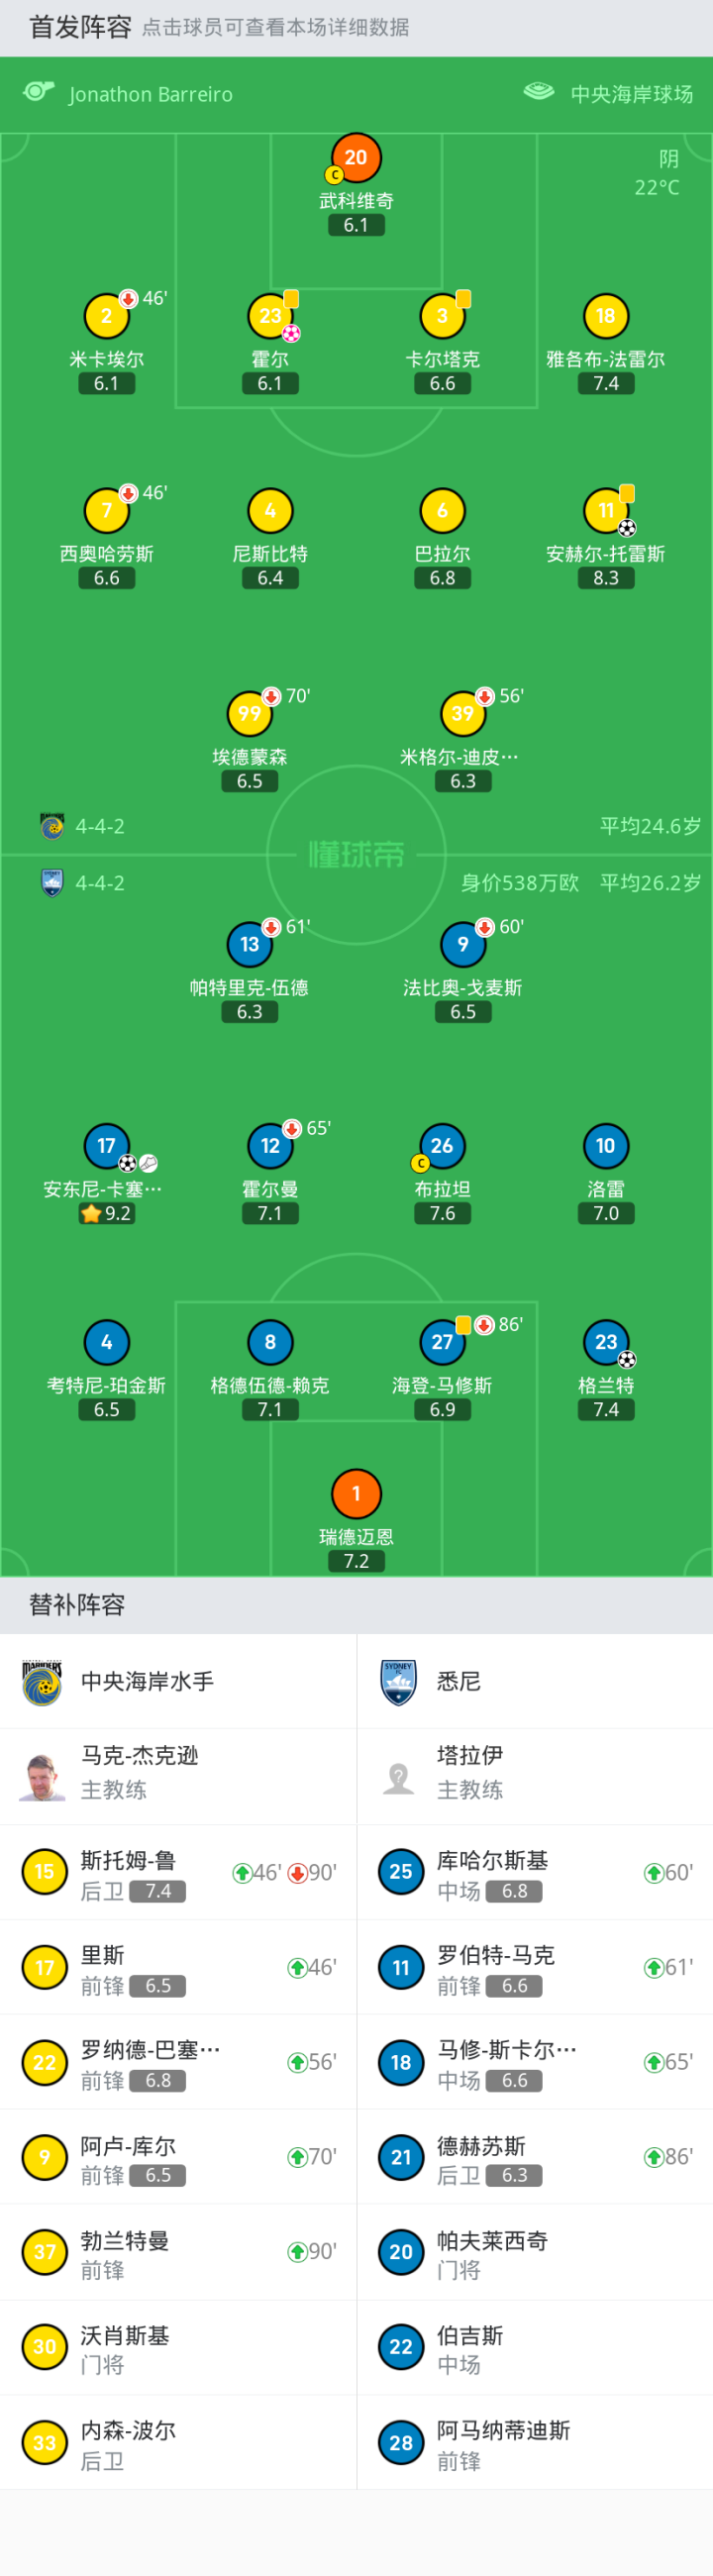
Task: Select top-rated player 安东尼-卡塞雷斯 number 17
Action: 106,1146
